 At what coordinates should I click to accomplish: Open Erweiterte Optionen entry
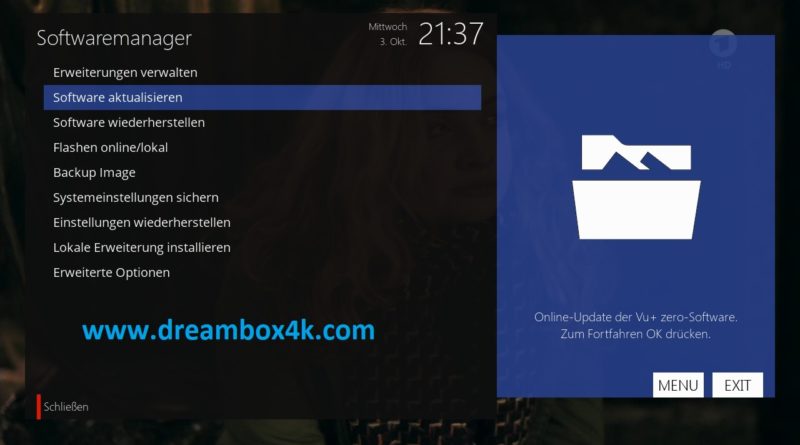[262, 273]
